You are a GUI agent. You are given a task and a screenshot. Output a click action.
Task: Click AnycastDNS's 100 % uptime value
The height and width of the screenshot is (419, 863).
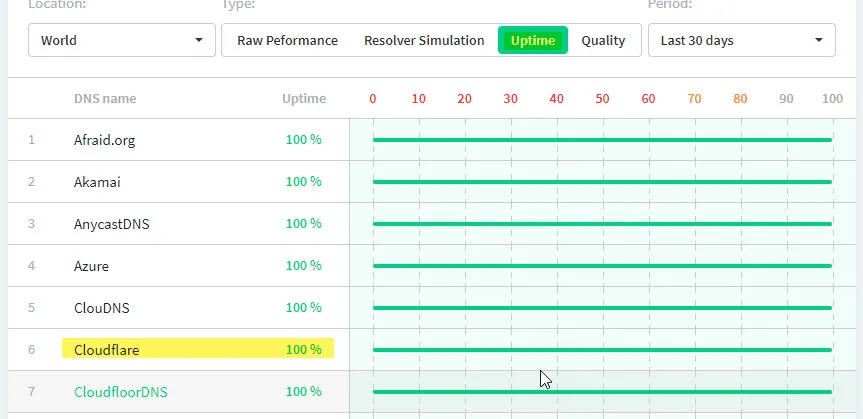304,223
